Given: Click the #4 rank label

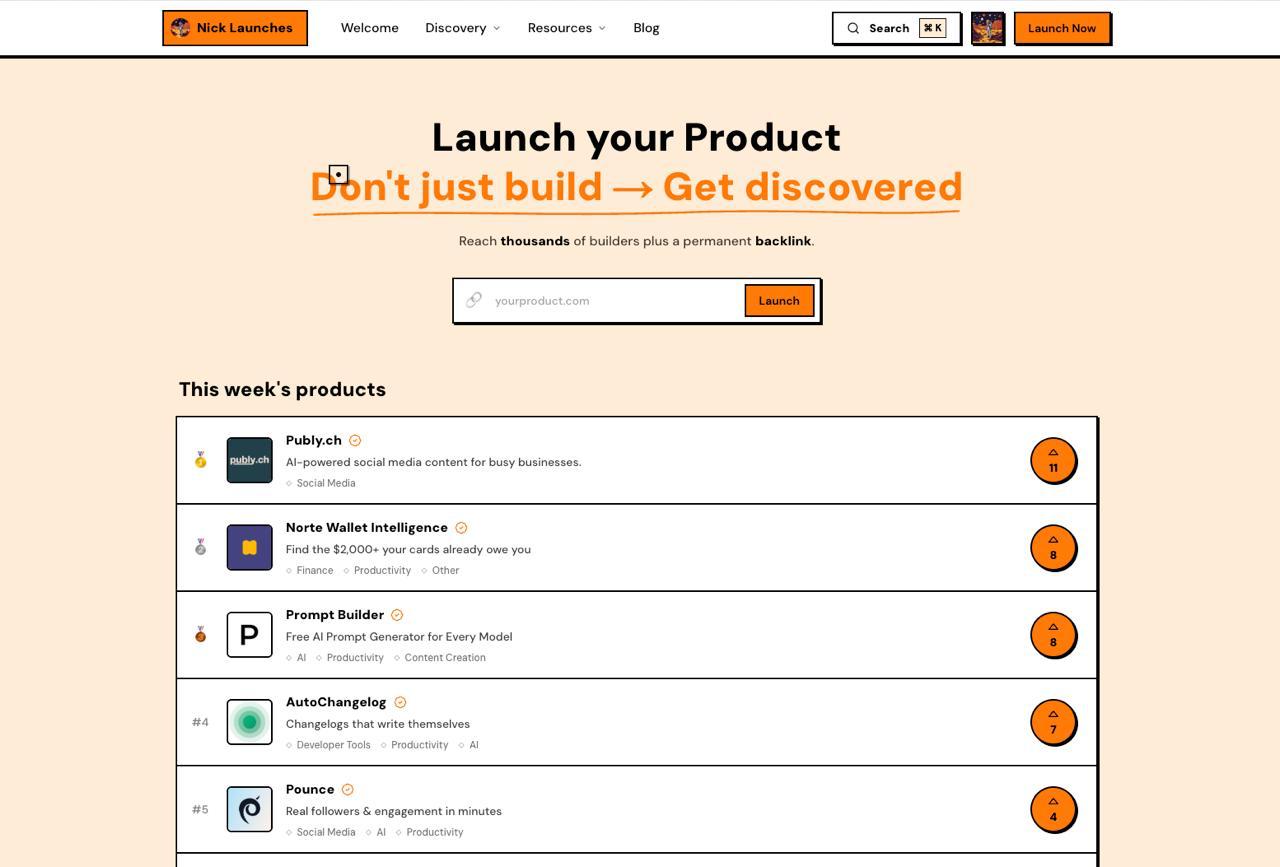Looking at the screenshot, I should coord(200,722).
